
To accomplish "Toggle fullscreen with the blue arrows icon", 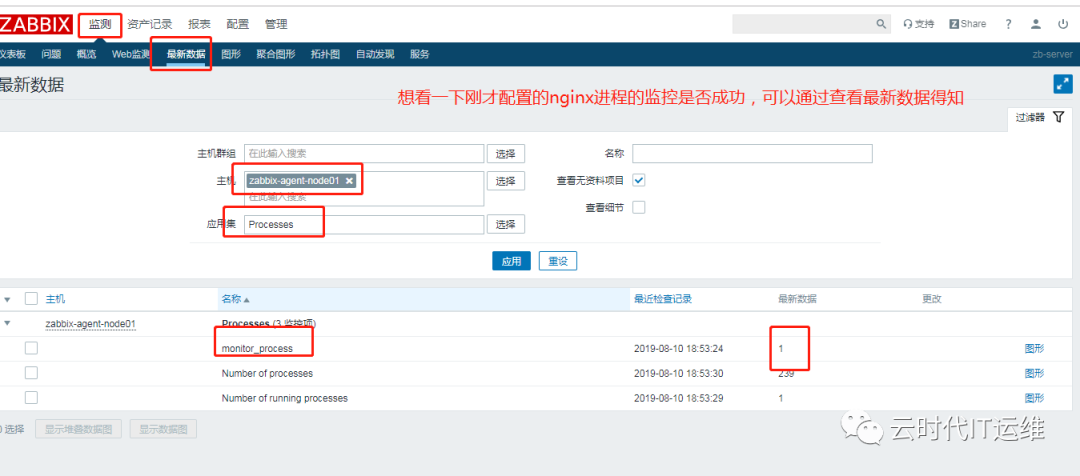I will coord(1063,84).
